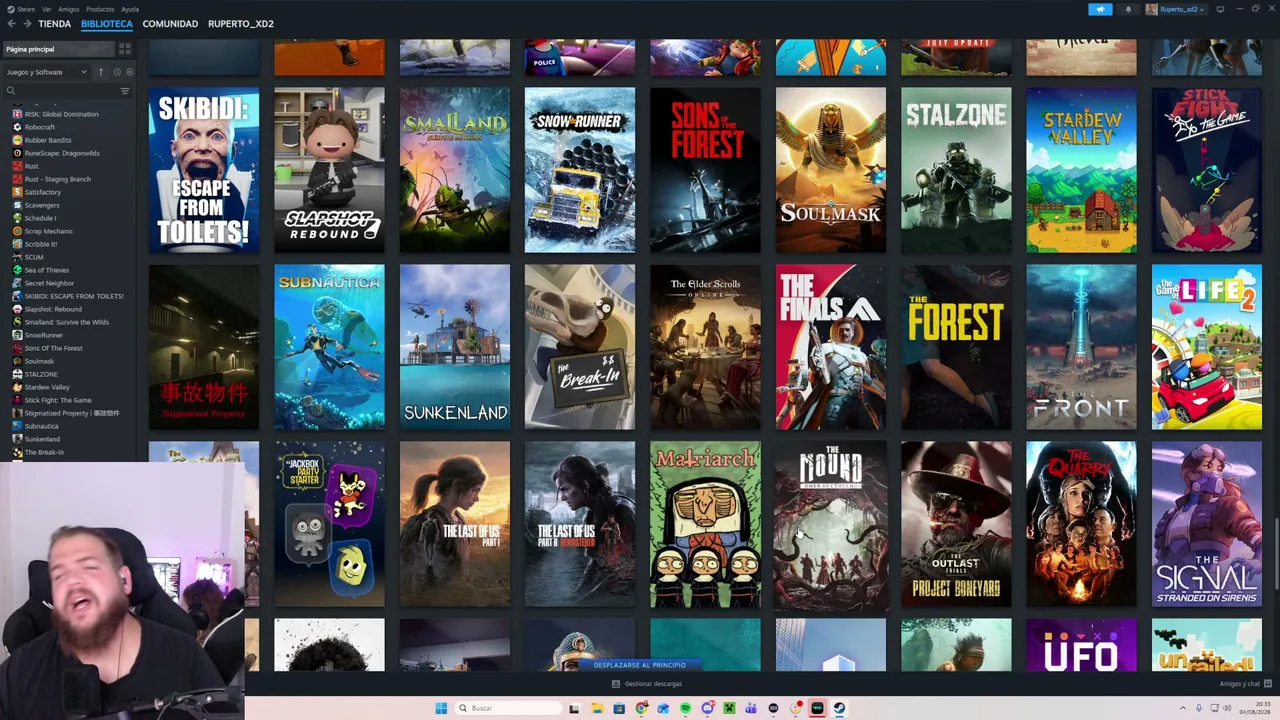Choose the Scrap Mechanic icon in sidebar
This screenshot has width=1280, height=720.
coord(17,231)
